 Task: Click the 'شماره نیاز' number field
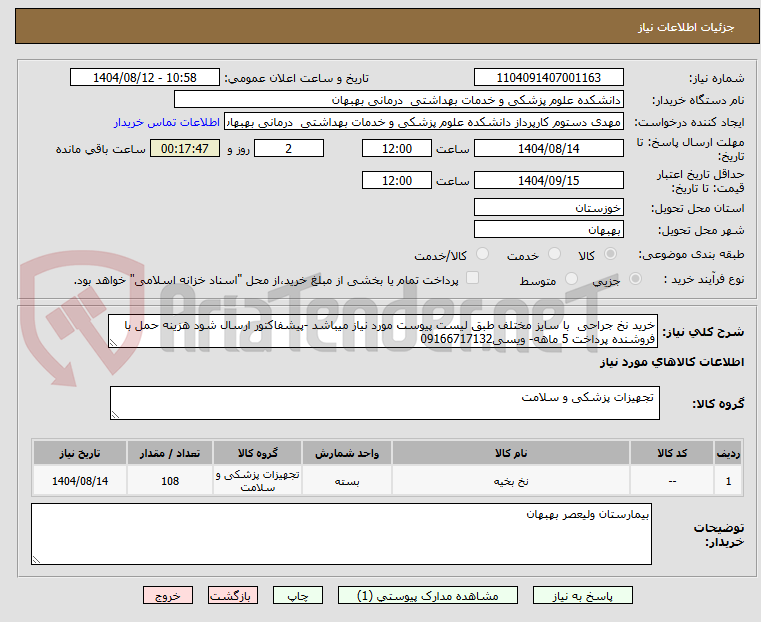(x=548, y=78)
